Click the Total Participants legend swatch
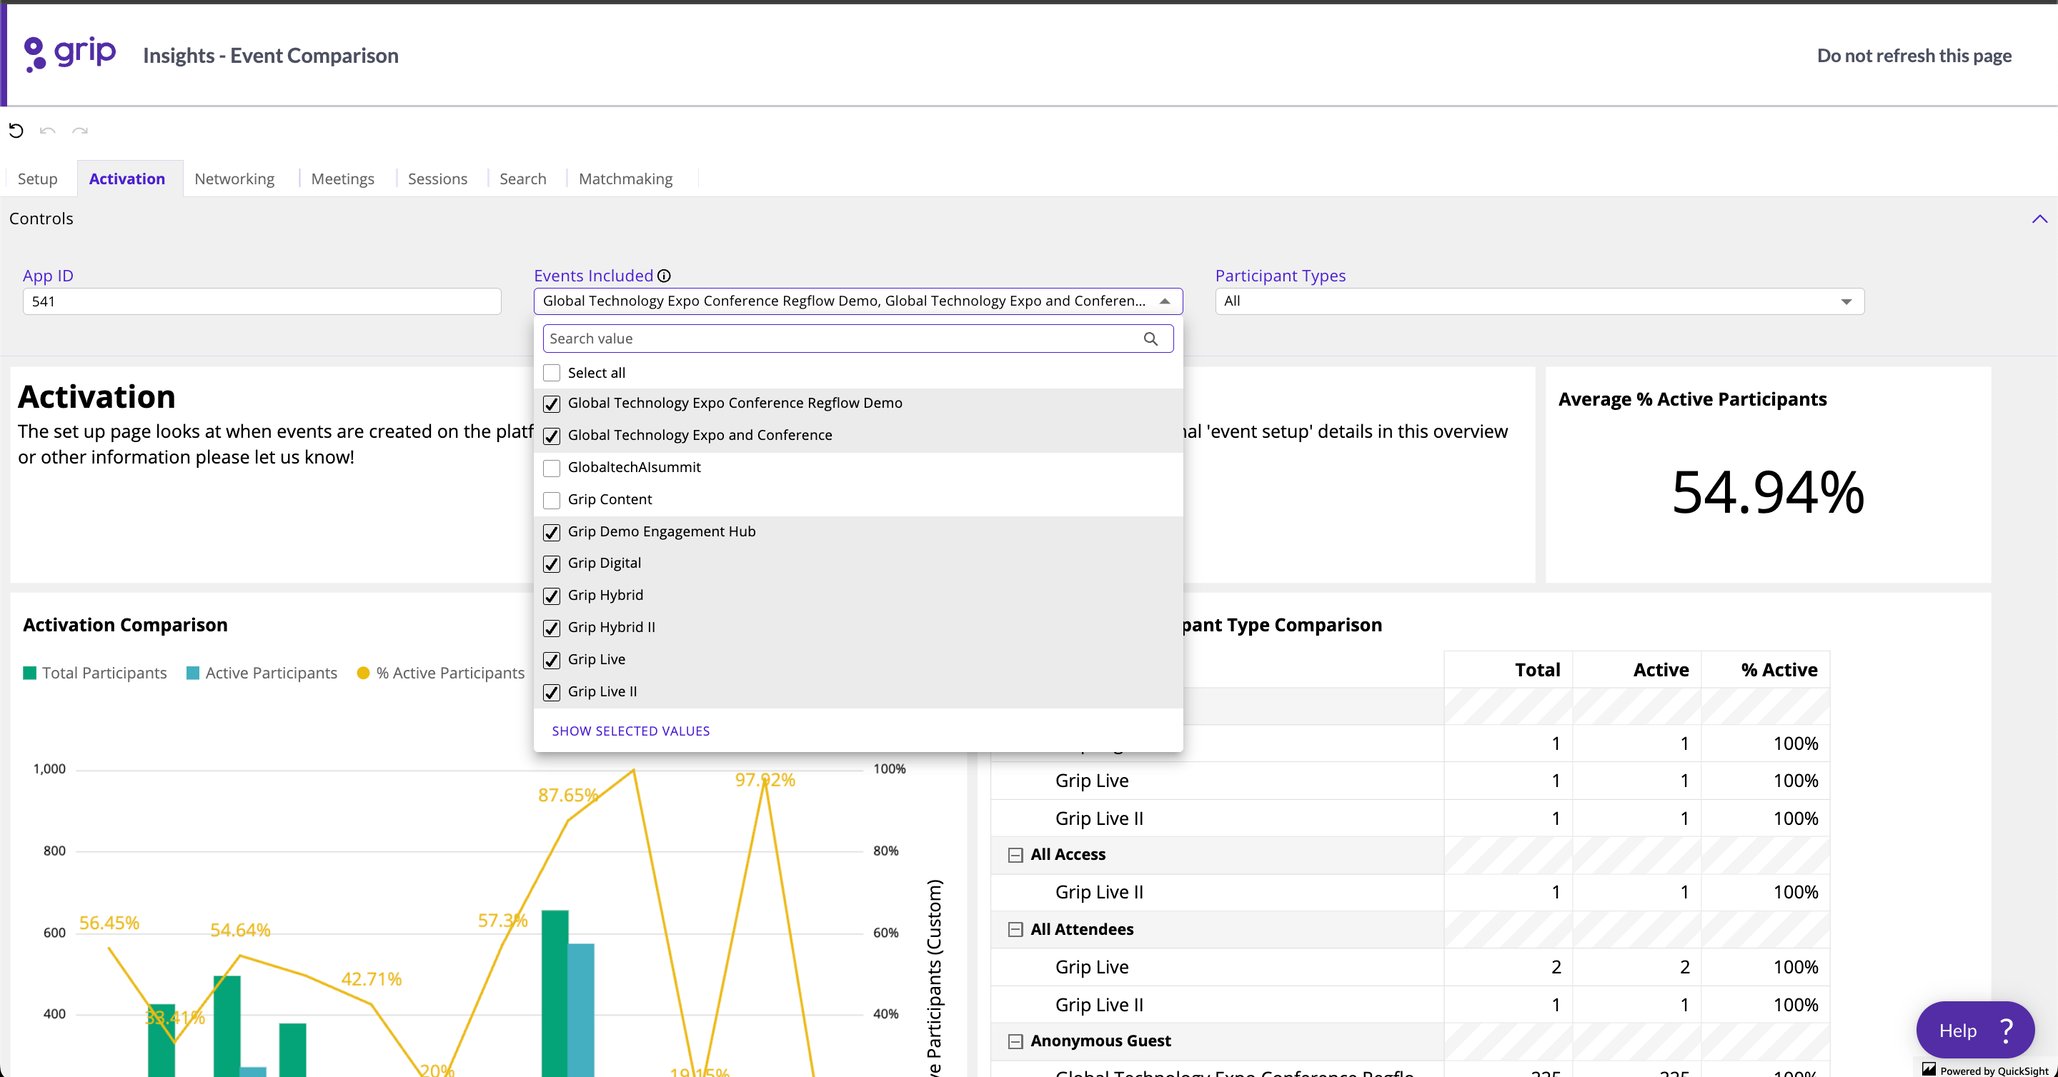Screen dimensions: 2058x1077 tap(30, 673)
